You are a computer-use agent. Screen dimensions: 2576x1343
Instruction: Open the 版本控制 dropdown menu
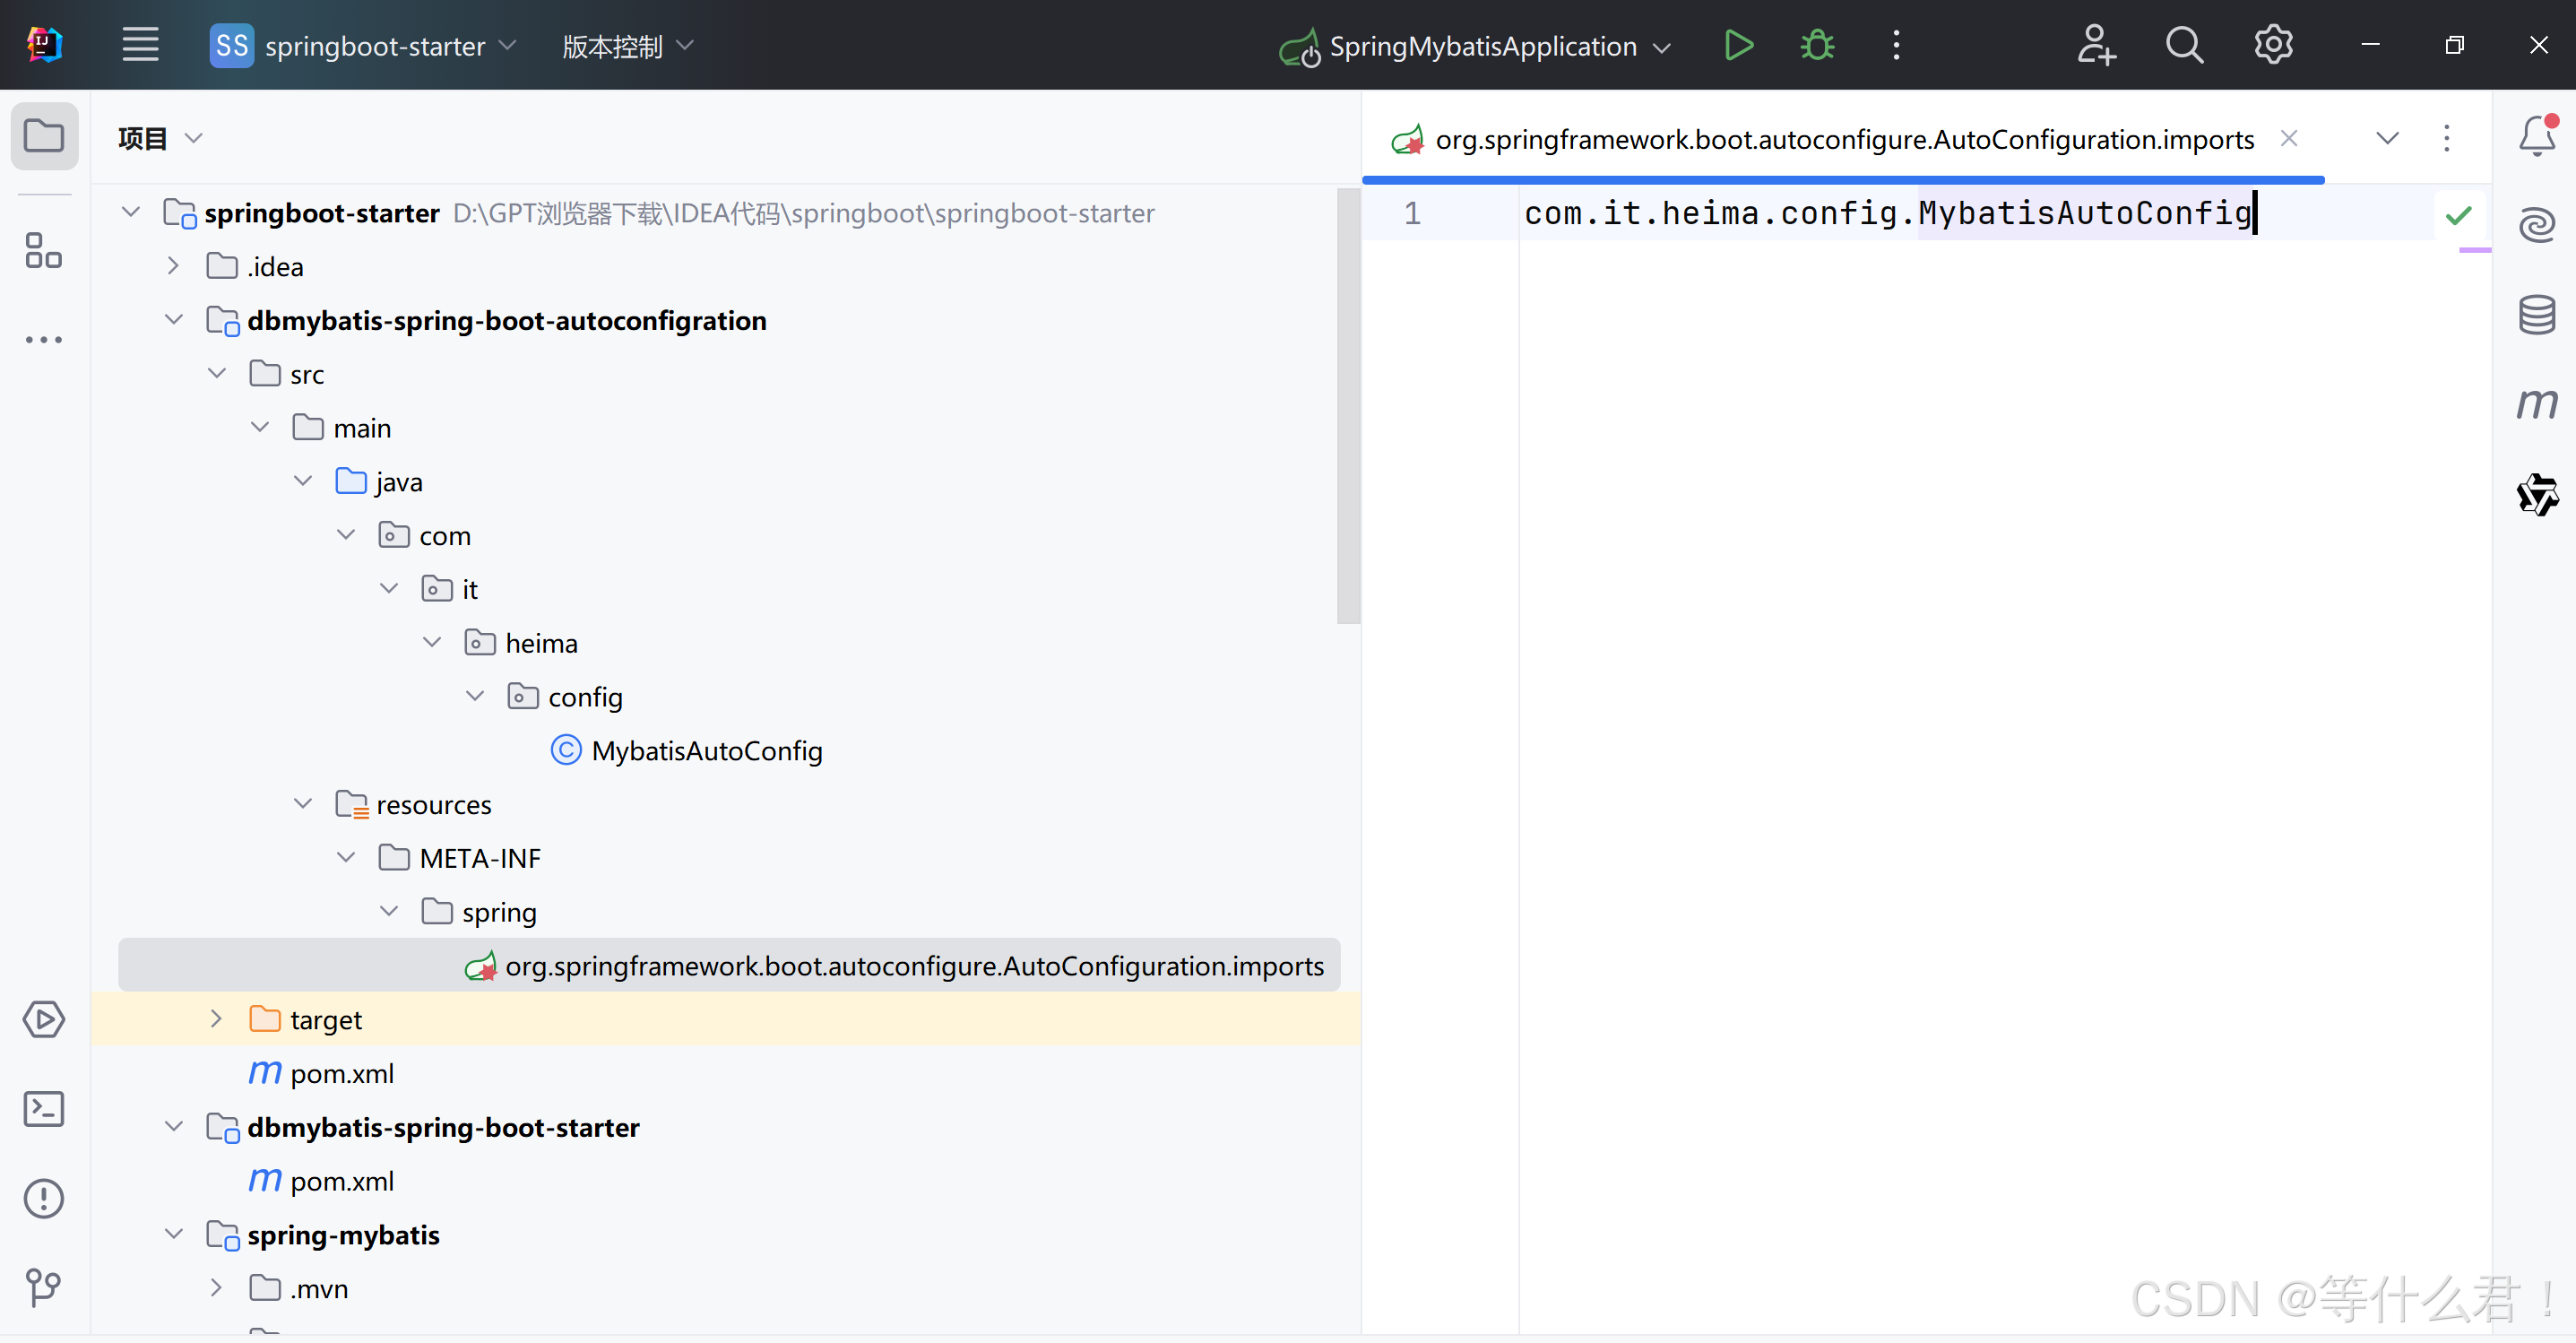click(x=627, y=46)
